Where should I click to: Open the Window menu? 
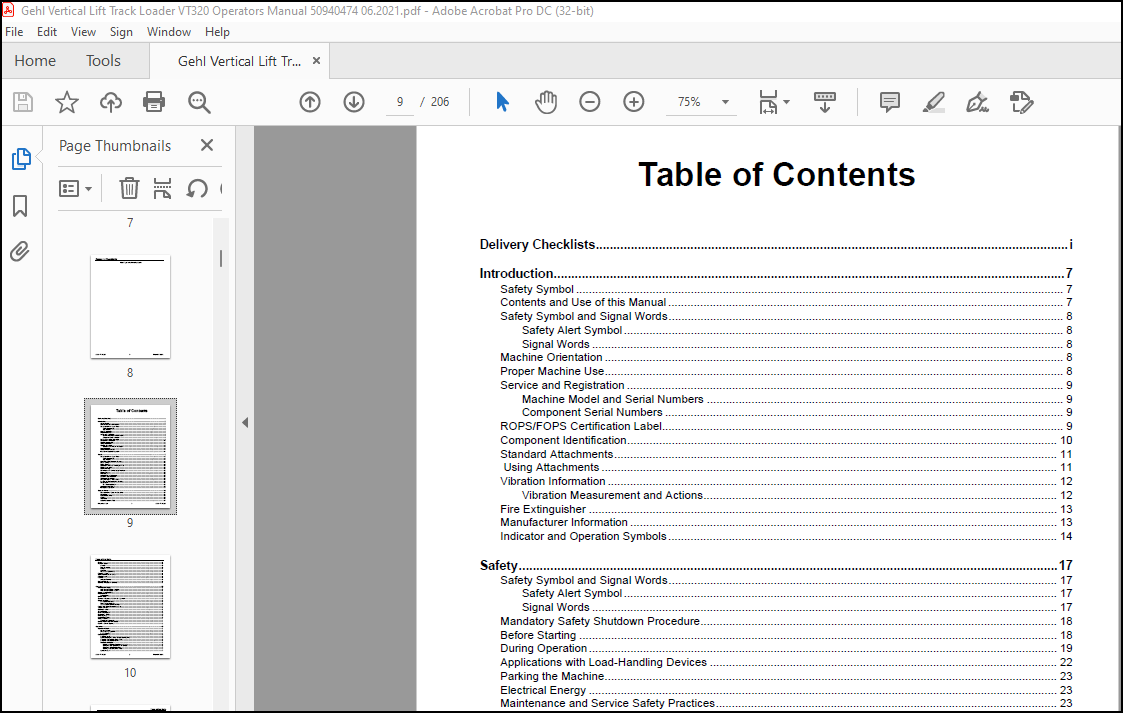169,31
